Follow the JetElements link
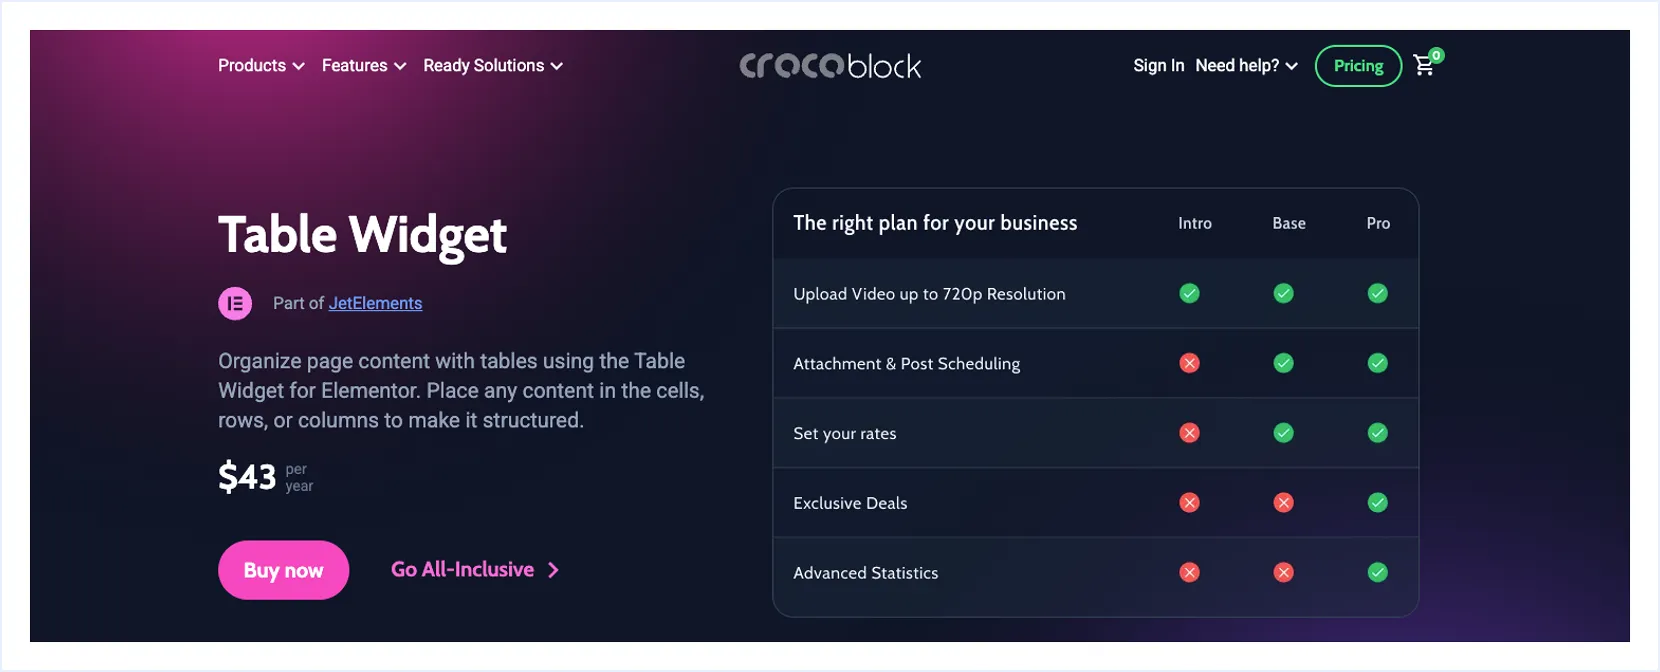The width and height of the screenshot is (1660, 672). pos(375,303)
